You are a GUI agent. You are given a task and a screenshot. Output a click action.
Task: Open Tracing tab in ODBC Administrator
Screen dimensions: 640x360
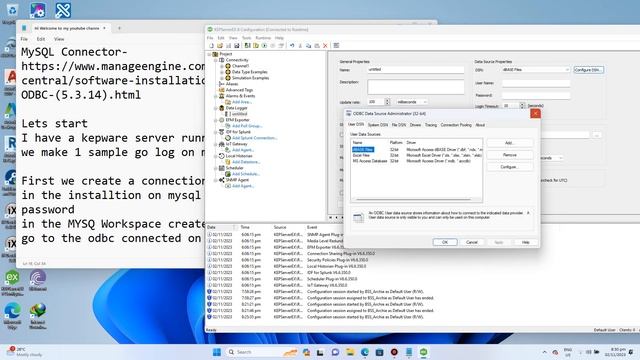431,125
